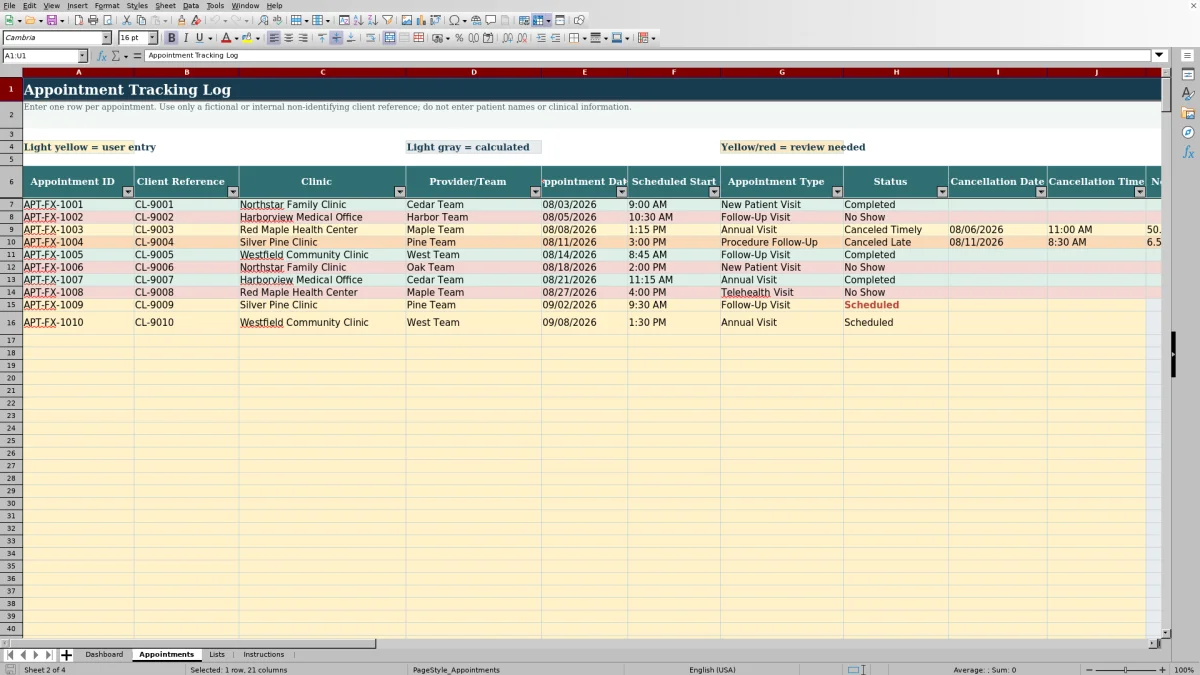
Task: Toggle Align Right
Action: [x=303, y=38]
